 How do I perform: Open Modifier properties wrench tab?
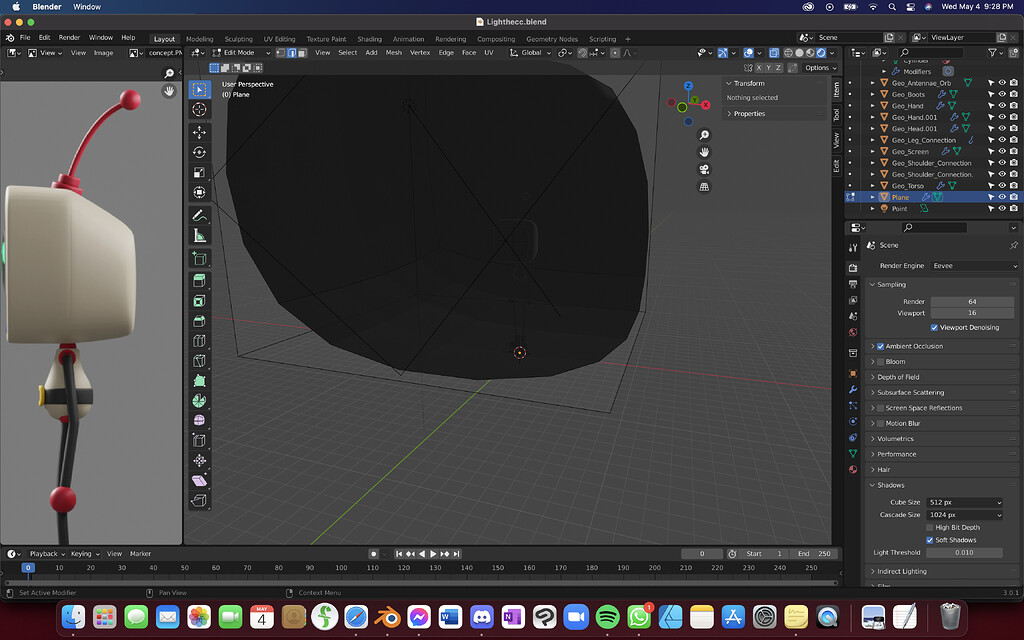(x=853, y=389)
